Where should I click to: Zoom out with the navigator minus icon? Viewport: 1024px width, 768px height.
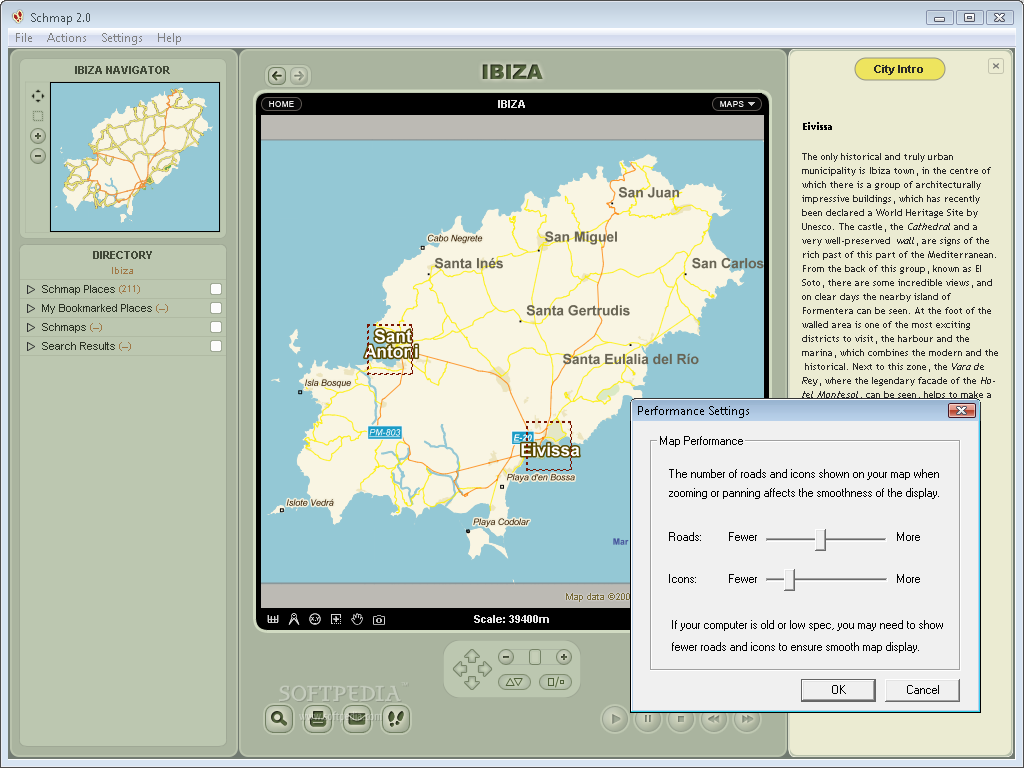click(38, 155)
